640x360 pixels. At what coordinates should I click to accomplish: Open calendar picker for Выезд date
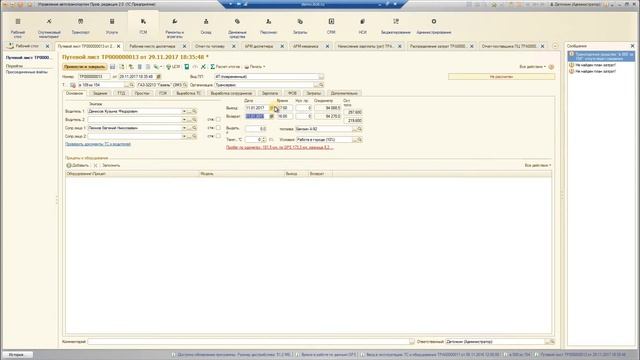pos(271,108)
